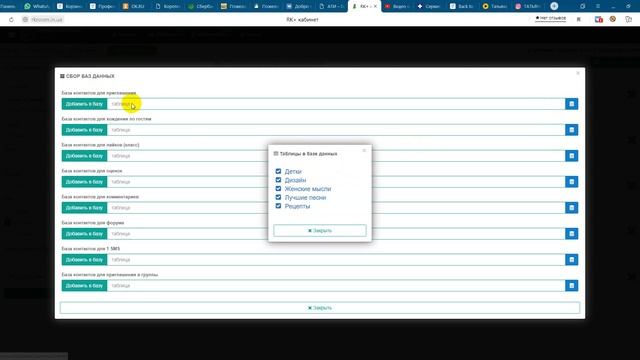Click Добавить в базу for форума contacts
This screenshot has width=640, height=360.
point(84,234)
